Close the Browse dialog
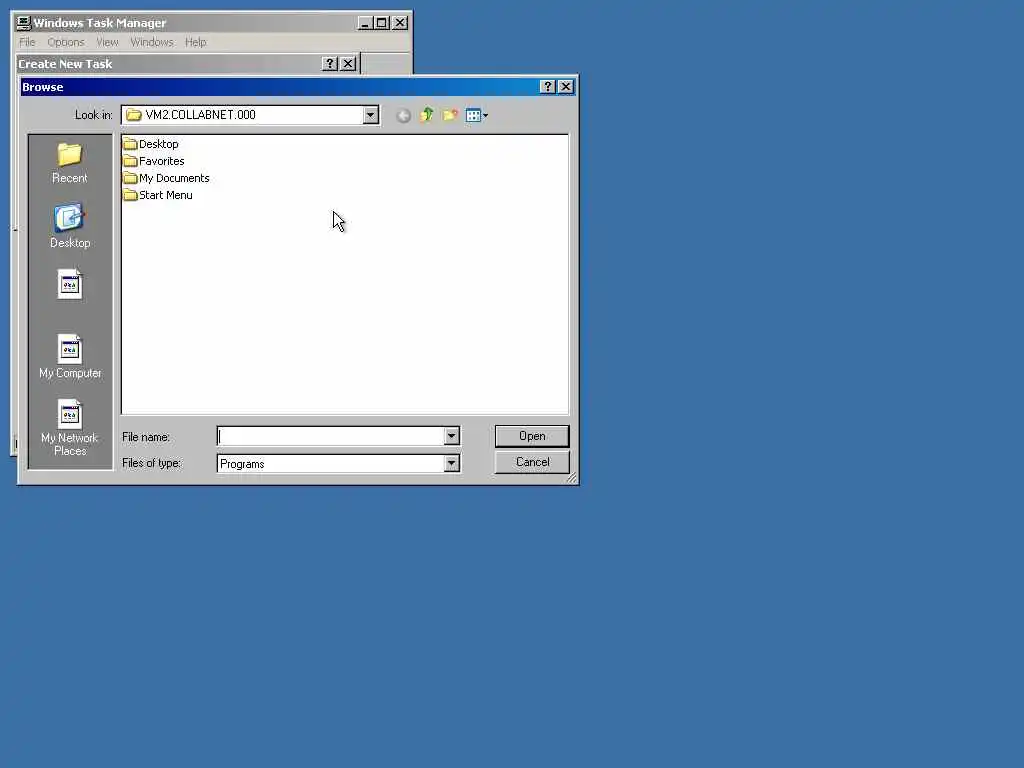1024x768 pixels. (566, 87)
